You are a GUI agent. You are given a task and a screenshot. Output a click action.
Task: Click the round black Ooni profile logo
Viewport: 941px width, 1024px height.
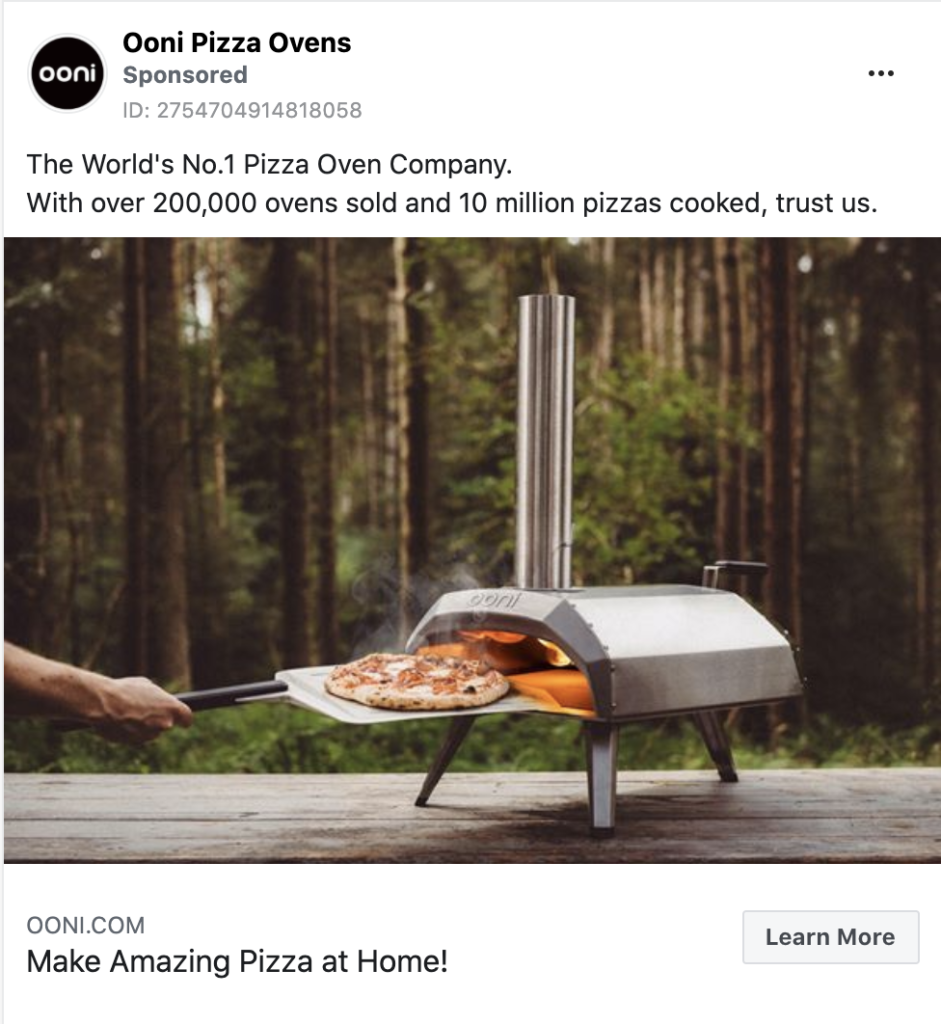(68, 73)
